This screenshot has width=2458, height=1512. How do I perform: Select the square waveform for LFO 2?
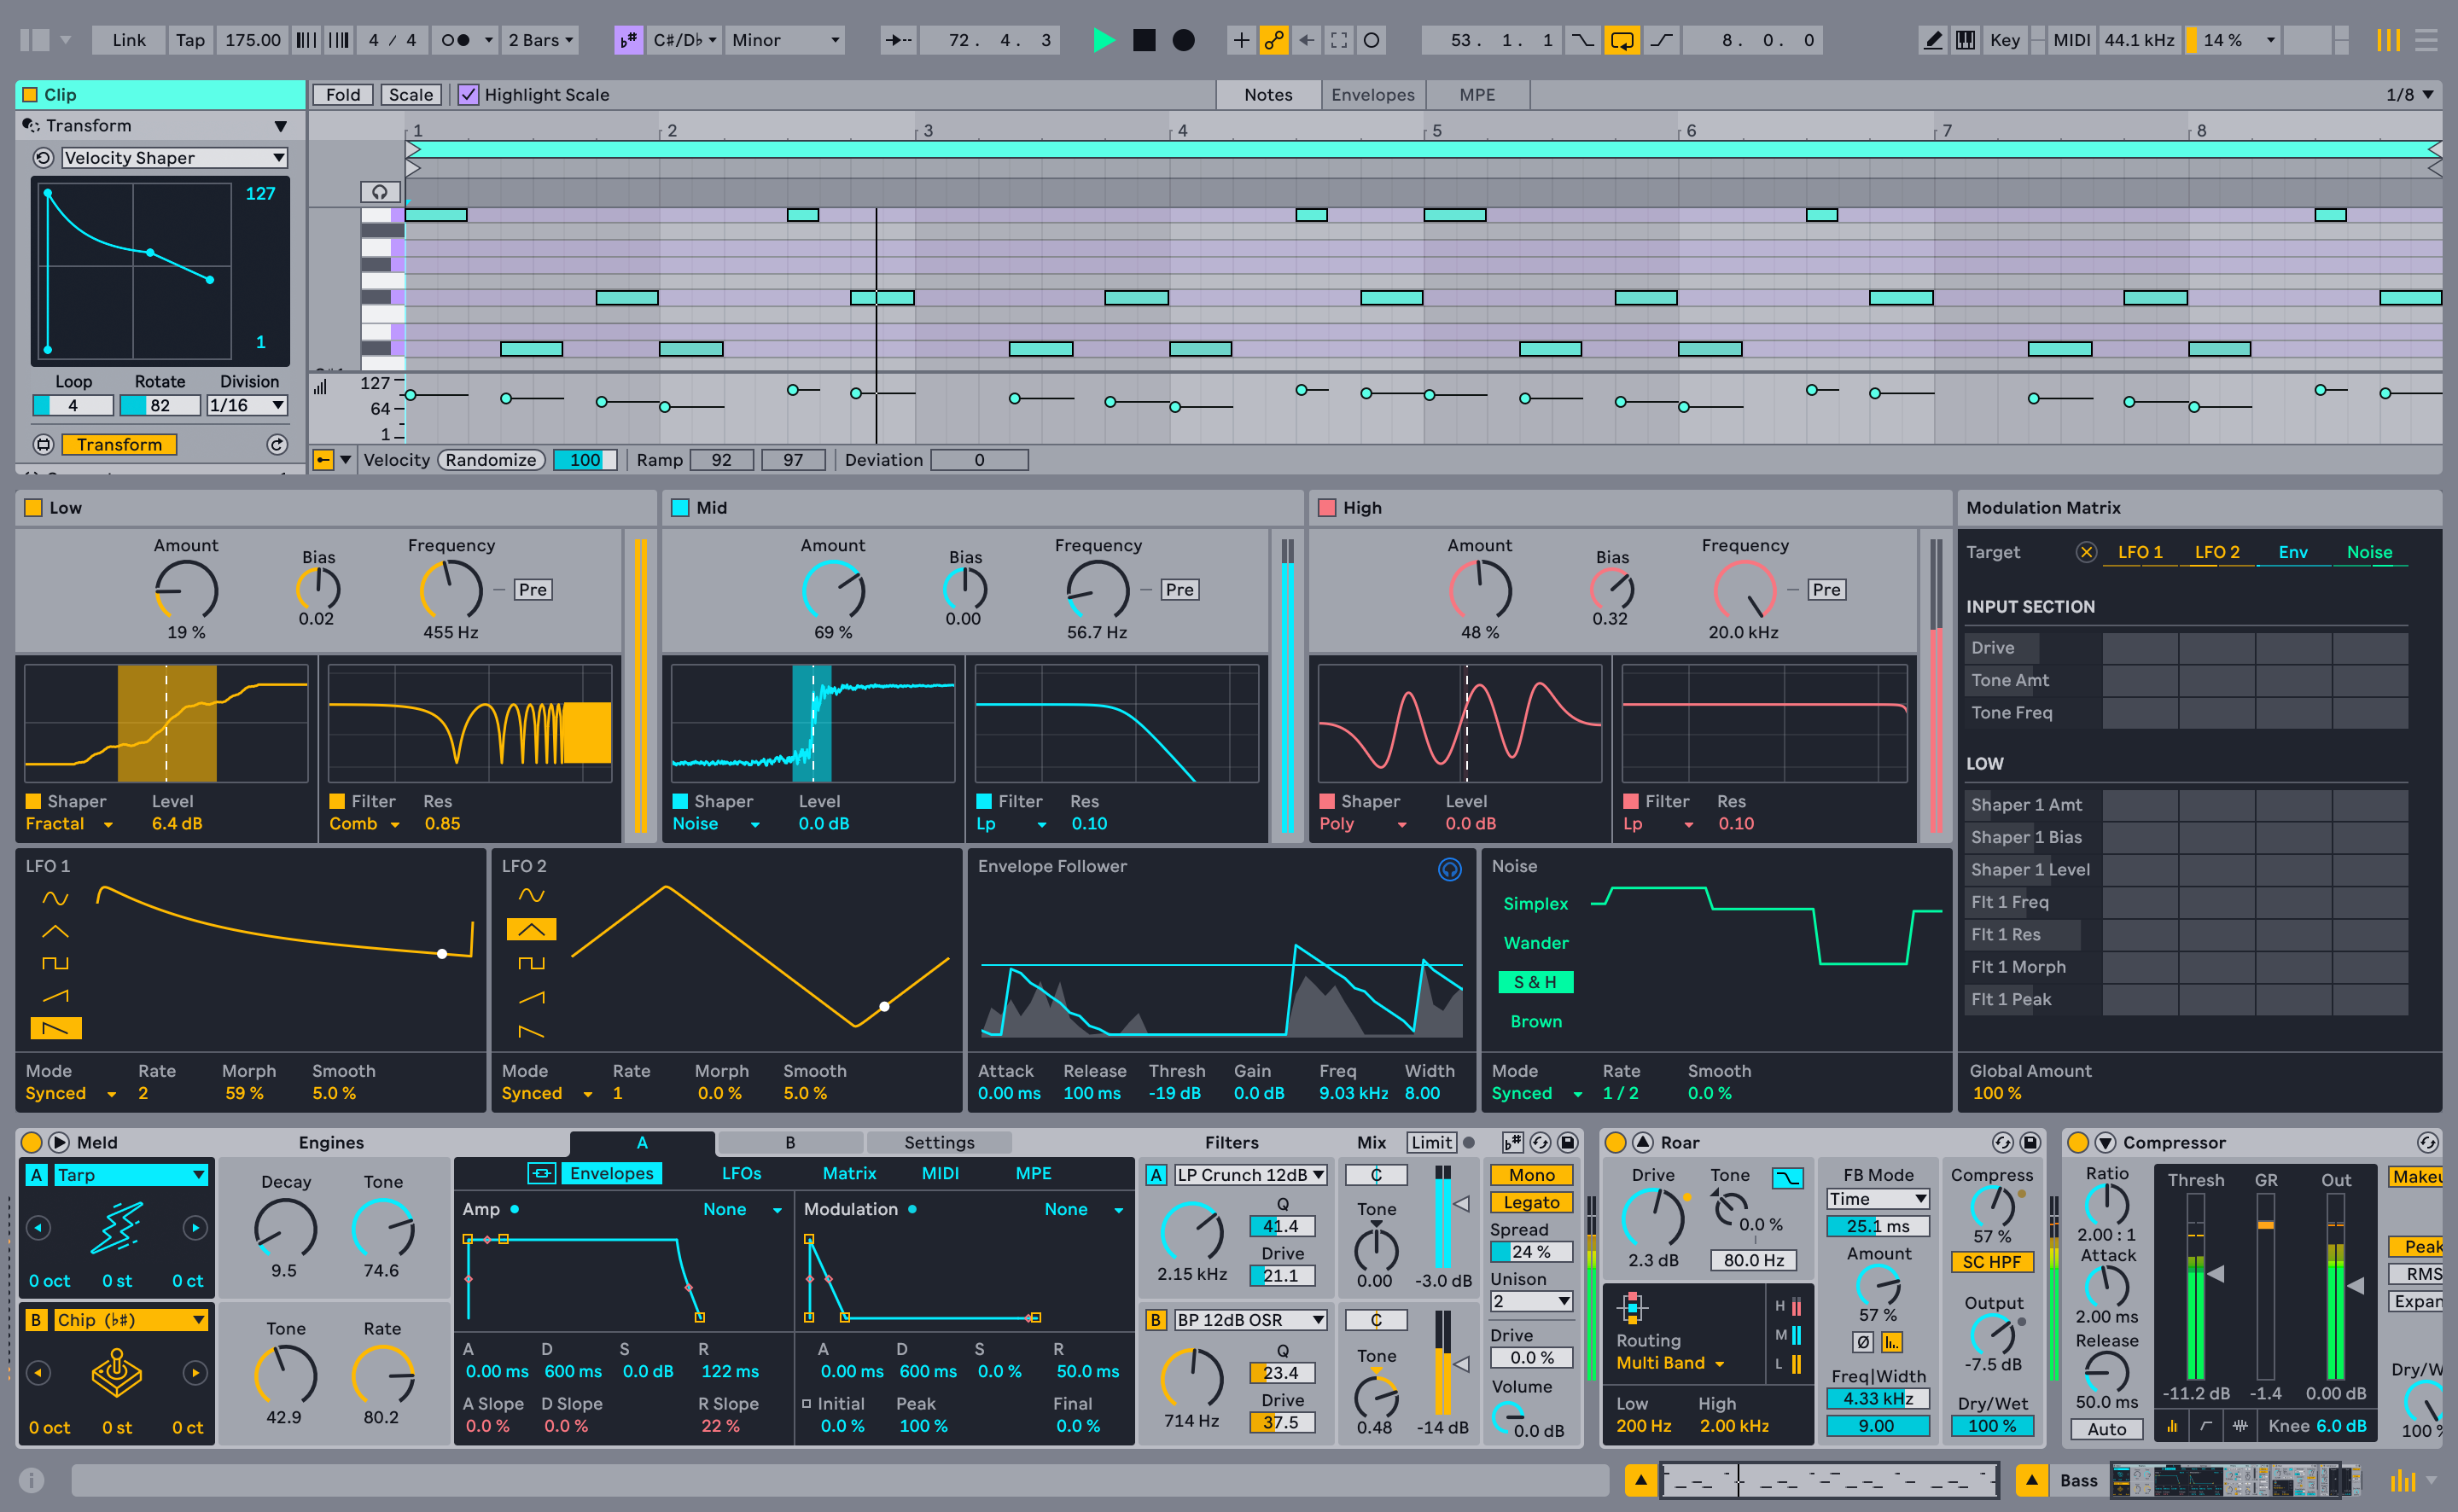tap(532, 962)
